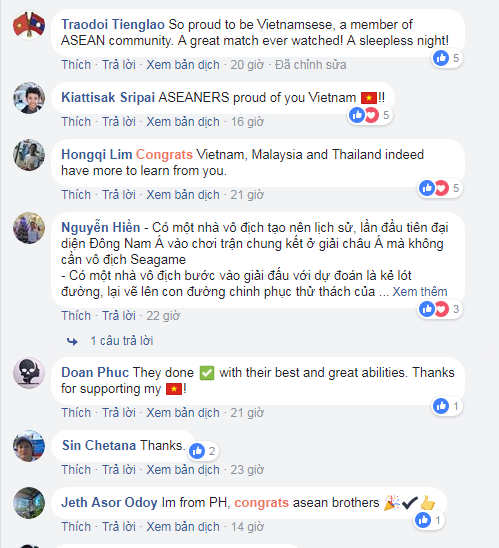
Task: Toggle 'Thích' on Sin Chetana's comment
Action: pyautogui.click(x=76, y=469)
